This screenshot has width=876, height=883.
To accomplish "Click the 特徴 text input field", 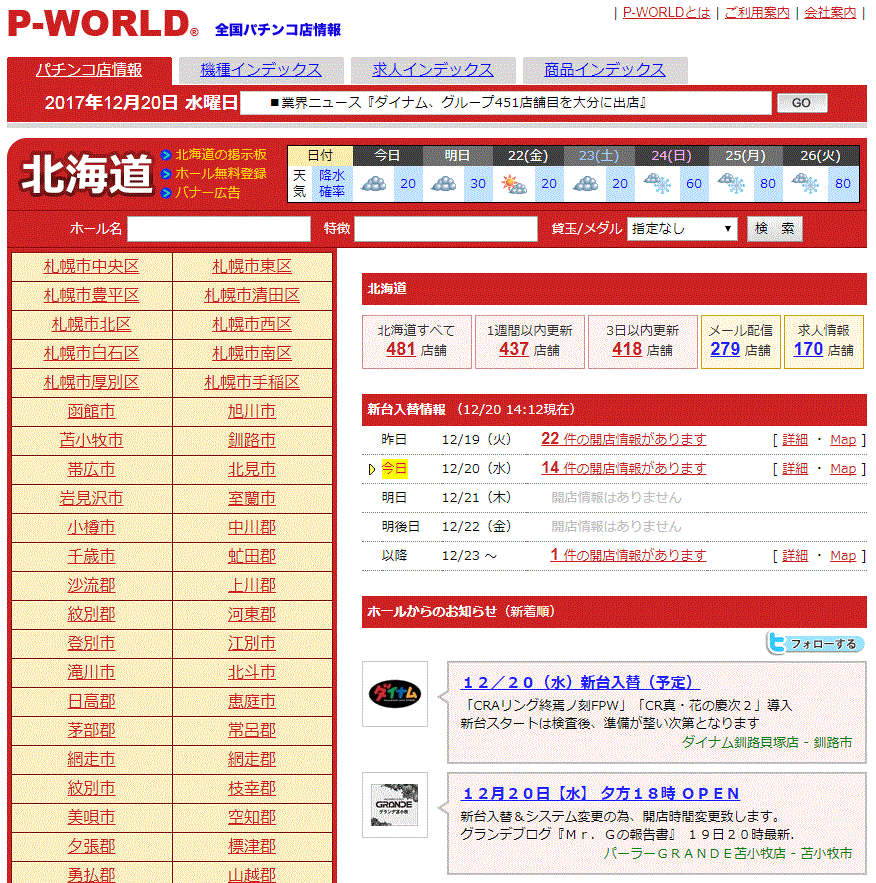I will click(x=445, y=229).
